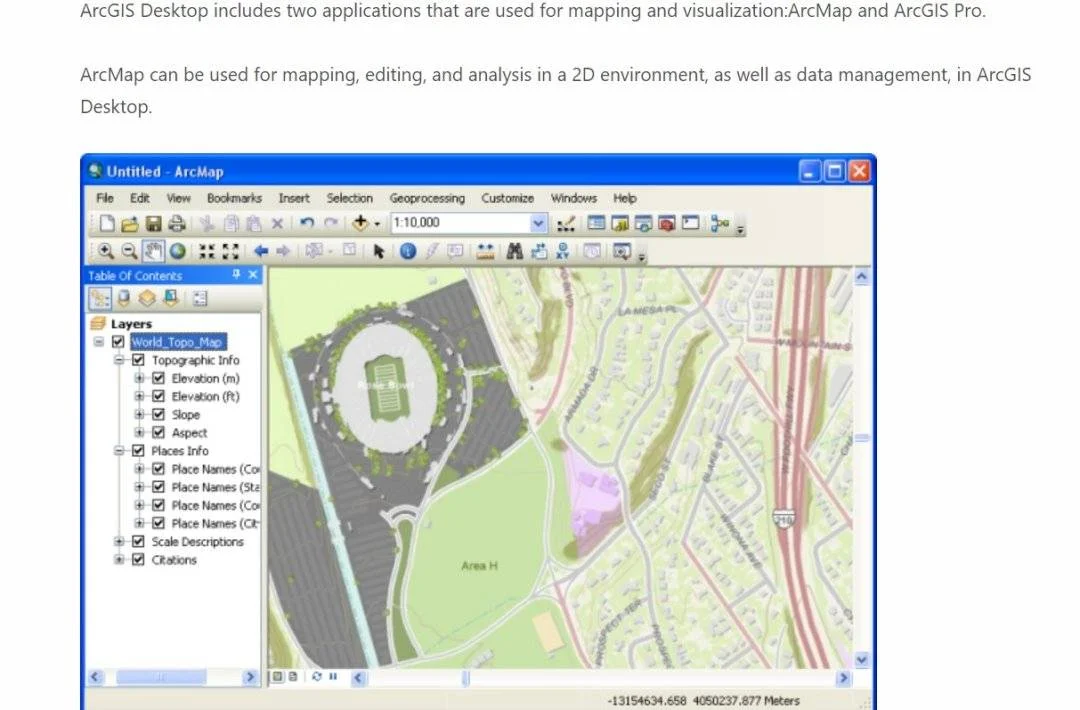The height and width of the screenshot is (710, 1080).
Task: Toggle Citations layer checkbox
Action: pos(138,559)
